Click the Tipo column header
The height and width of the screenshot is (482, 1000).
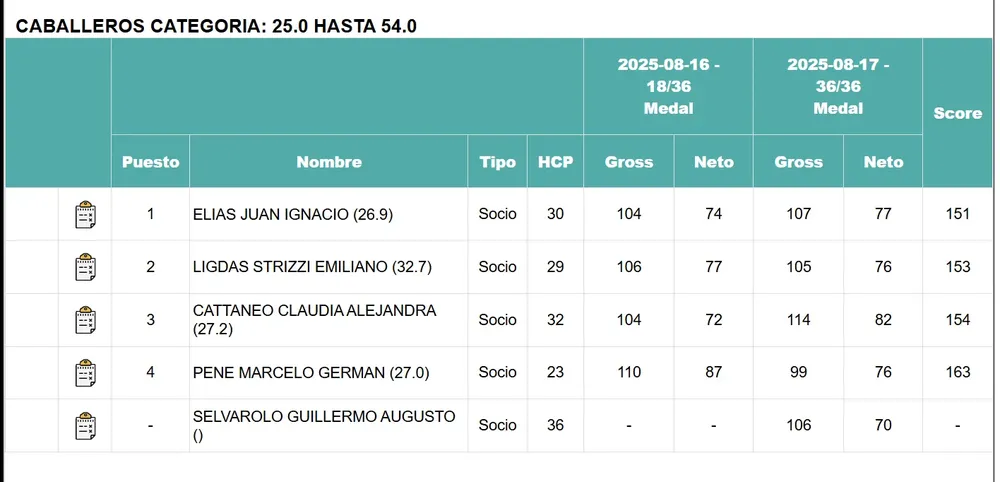point(498,162)
